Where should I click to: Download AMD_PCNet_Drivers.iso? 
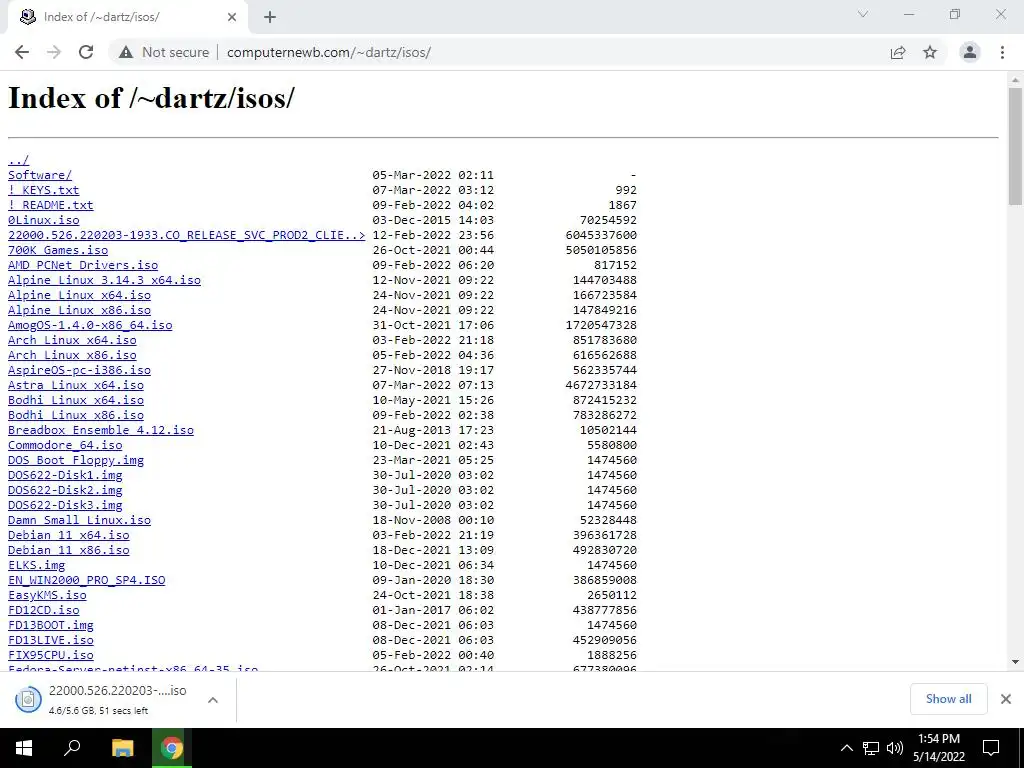83,265
